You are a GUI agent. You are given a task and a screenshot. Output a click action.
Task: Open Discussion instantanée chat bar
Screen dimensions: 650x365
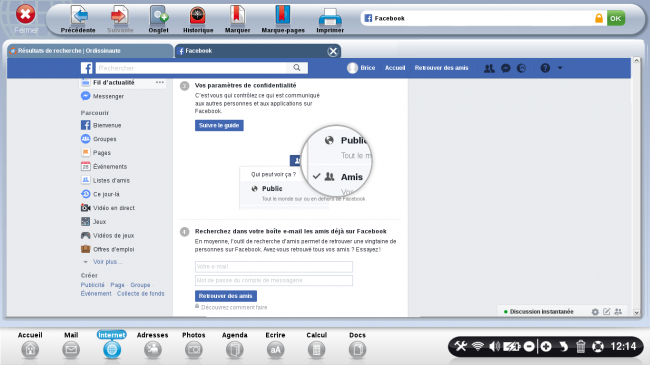(541, 311)
